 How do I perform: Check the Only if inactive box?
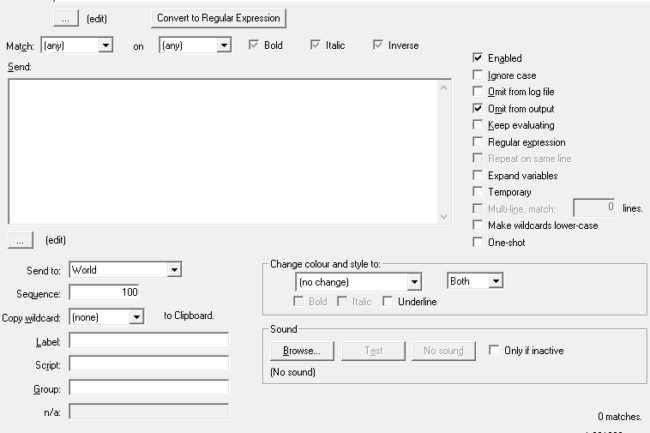point(494,349)
